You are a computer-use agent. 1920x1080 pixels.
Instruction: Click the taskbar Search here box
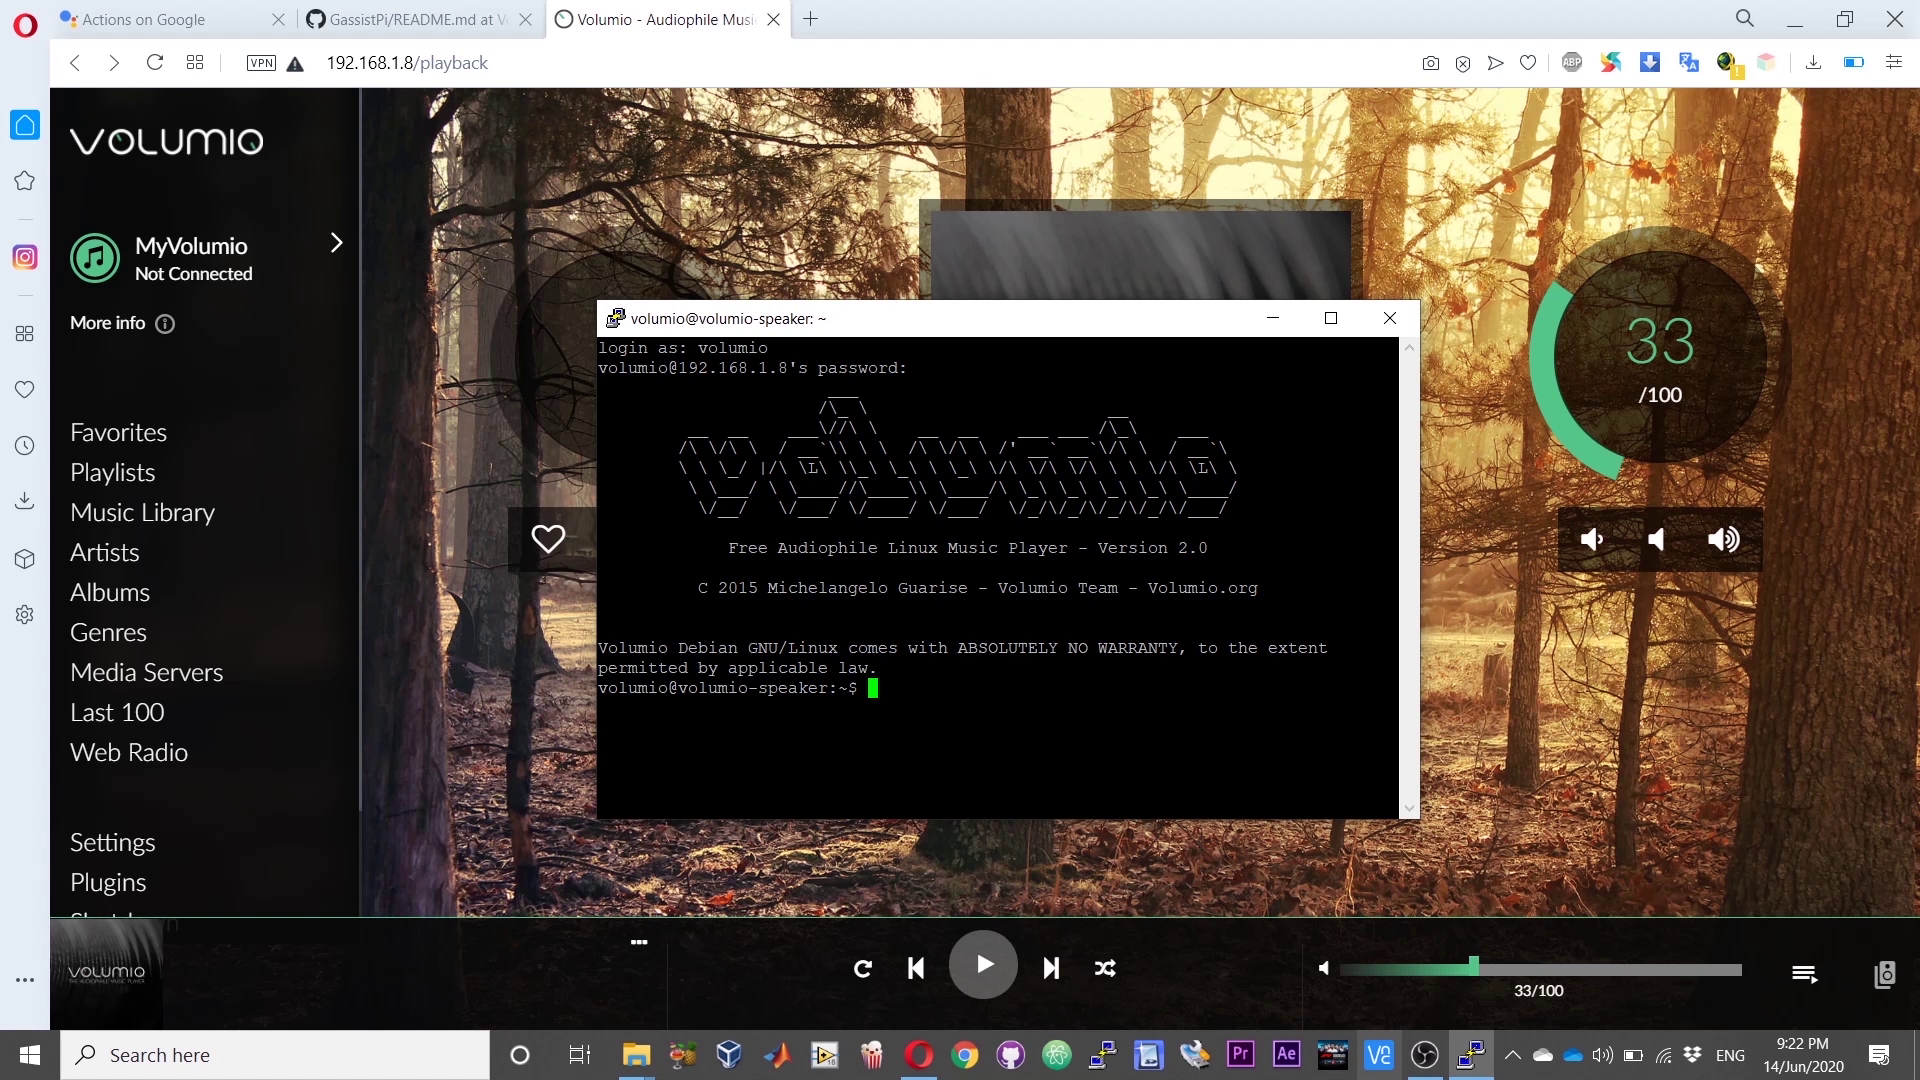coord(275,1055)
